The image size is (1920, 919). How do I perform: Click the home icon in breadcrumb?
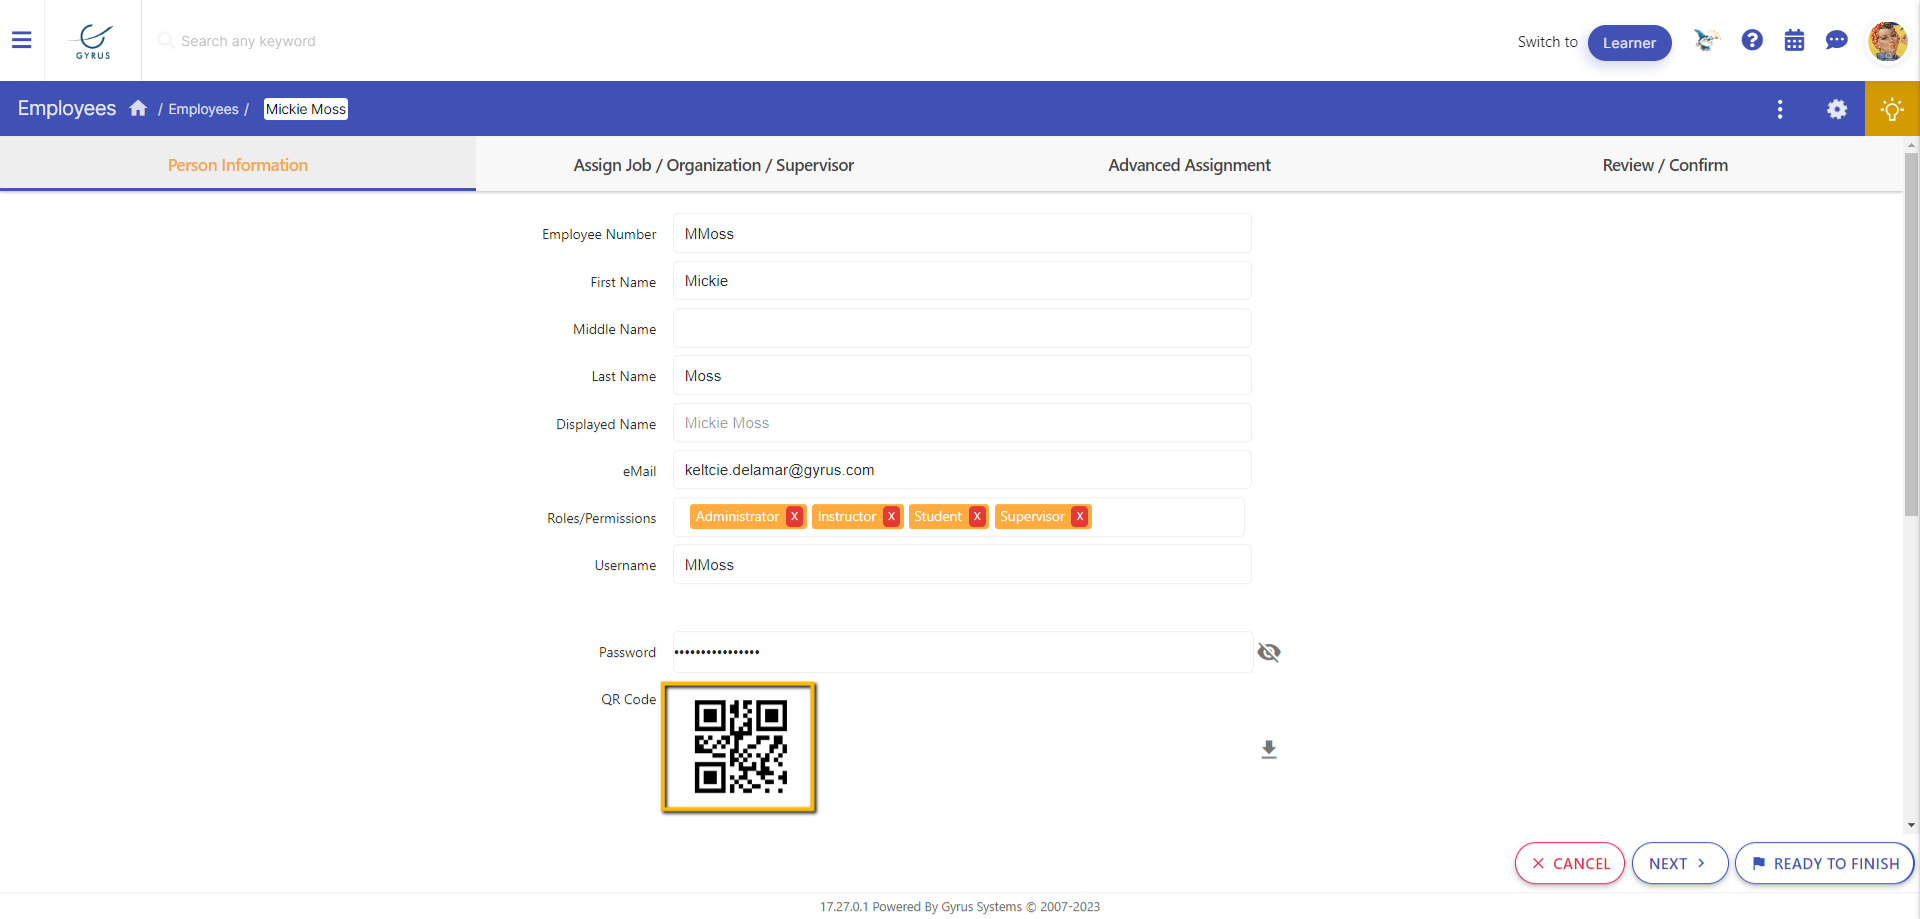pyautogui.click(x=138, y=108)
